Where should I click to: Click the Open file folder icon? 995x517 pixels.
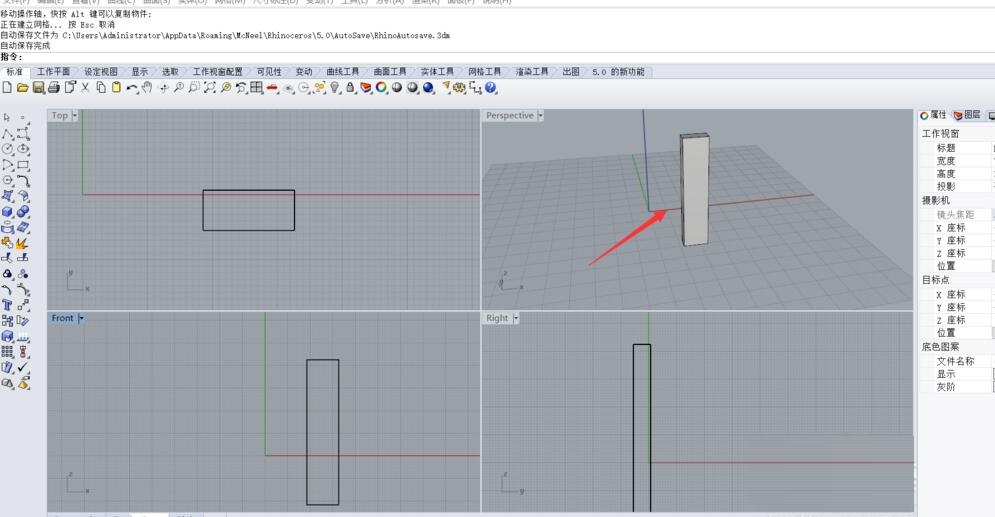[22, 88]
